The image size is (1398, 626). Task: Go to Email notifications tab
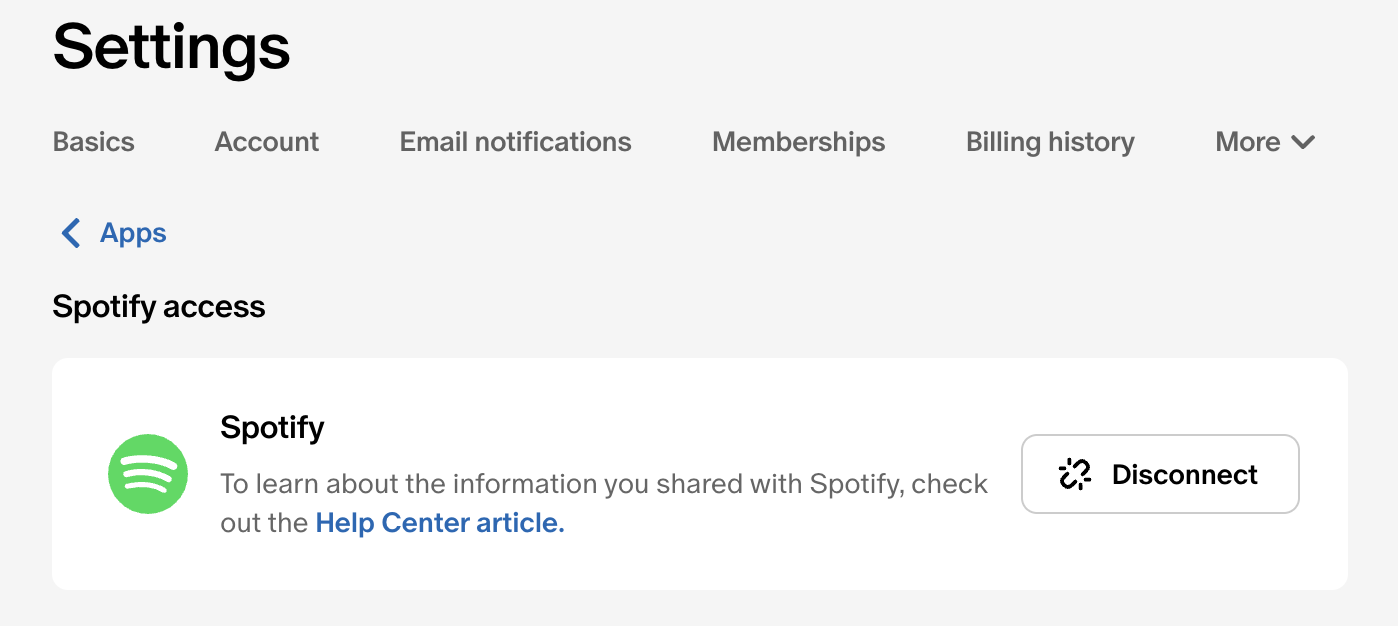[x=515, y=143]
